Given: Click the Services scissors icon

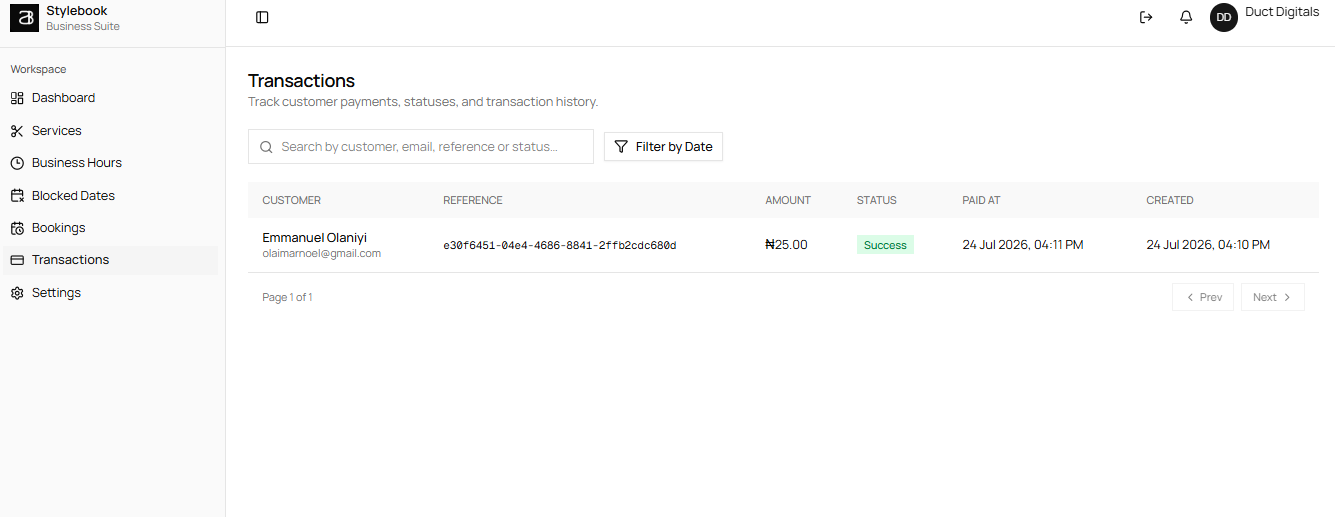Looking at the screenshot, I should click(x=17, y=131).
